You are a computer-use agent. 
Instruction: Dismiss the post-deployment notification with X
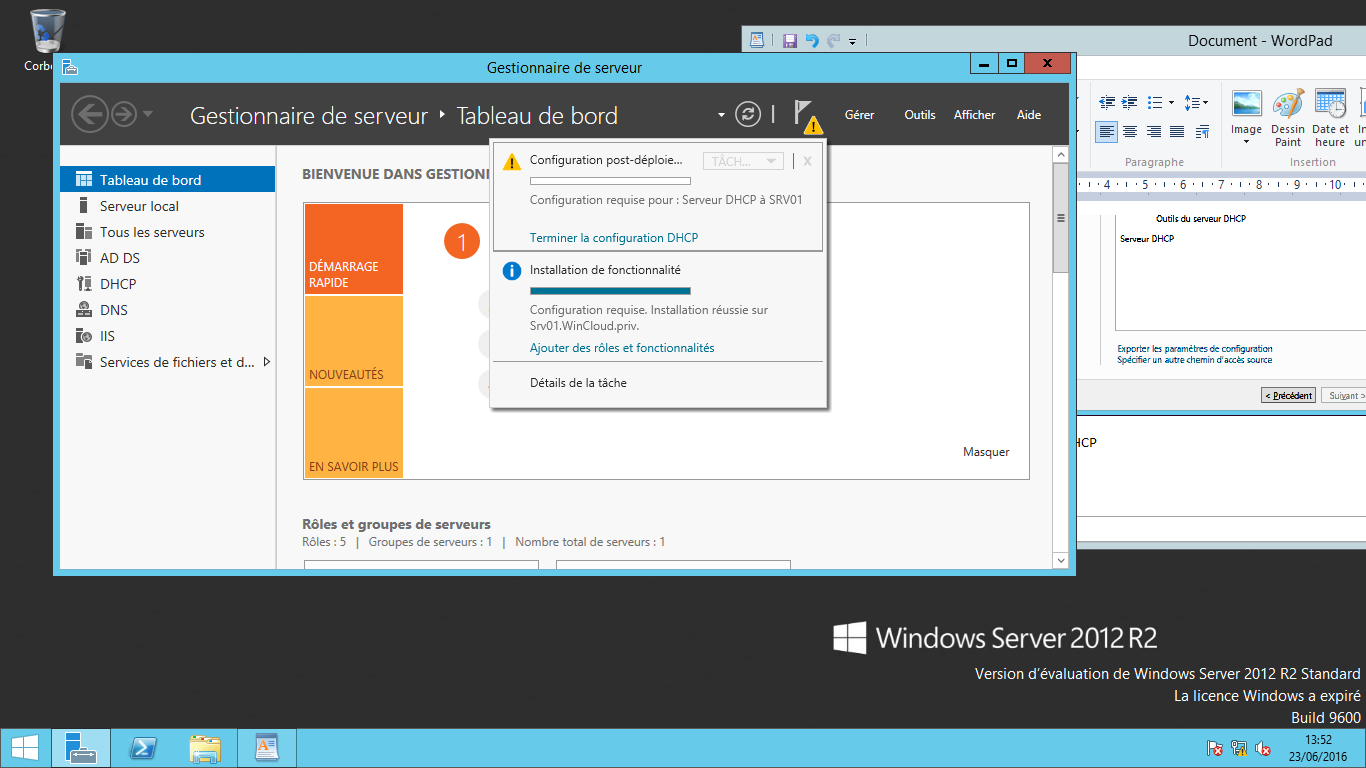808,161
